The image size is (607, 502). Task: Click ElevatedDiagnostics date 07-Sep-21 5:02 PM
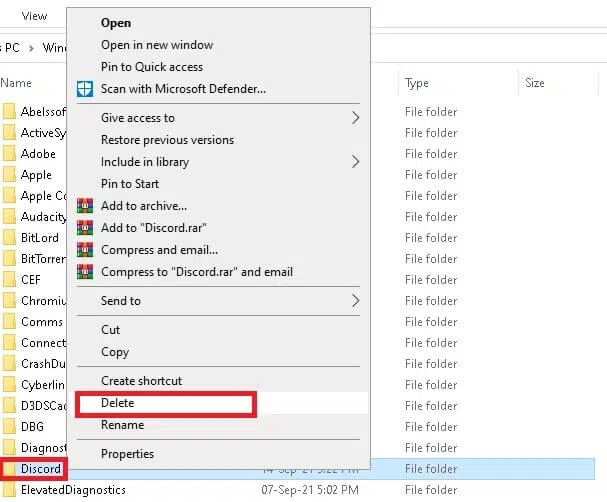(x=310, y=490)
